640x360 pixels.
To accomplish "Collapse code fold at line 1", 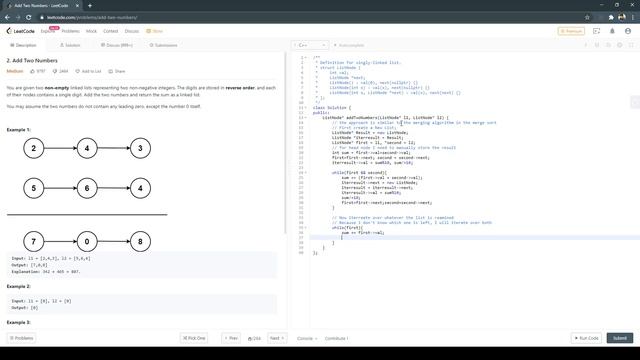I will 306,58.
